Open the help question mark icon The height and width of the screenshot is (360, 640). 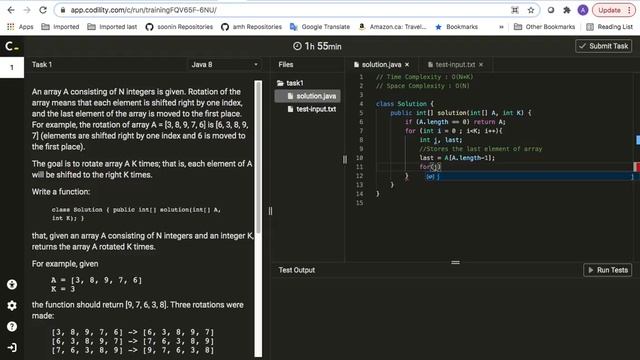tap(12, 327)
